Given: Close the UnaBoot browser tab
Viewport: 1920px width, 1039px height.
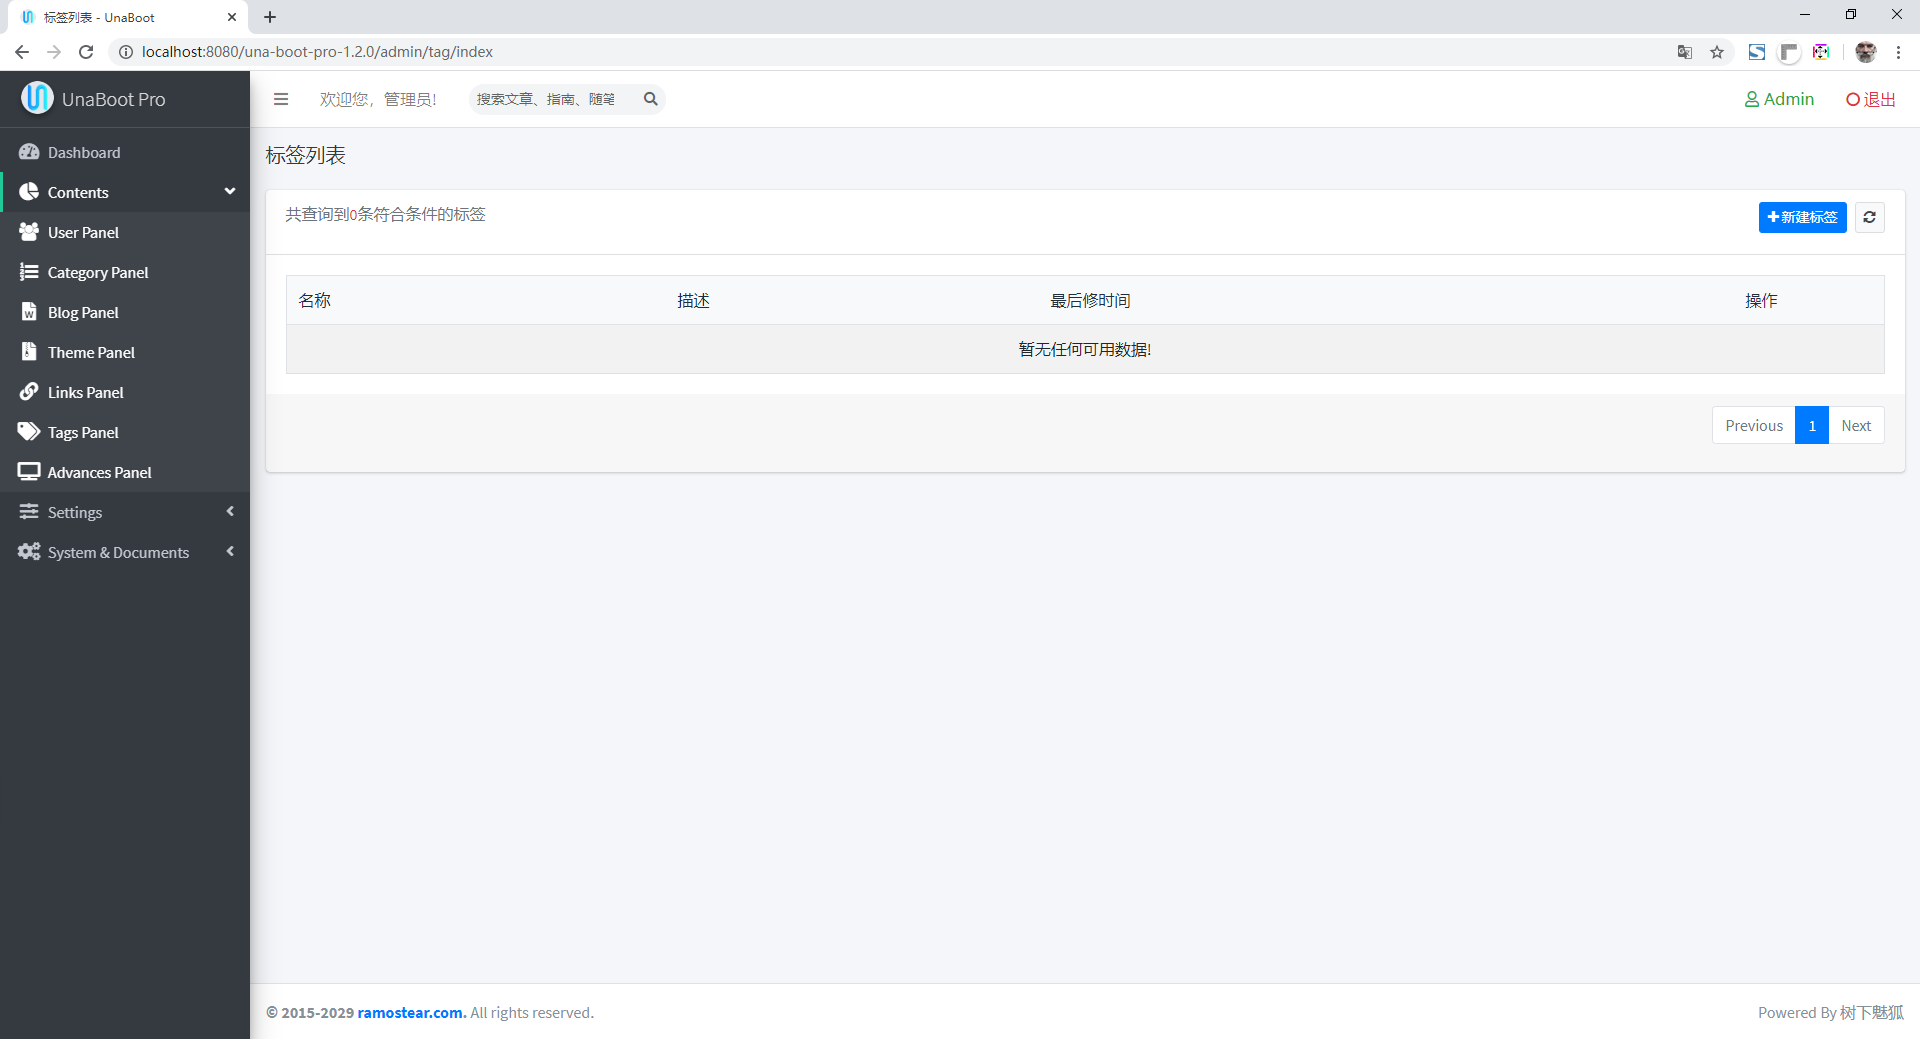Looking at the screenshot, I should [232, 17].
